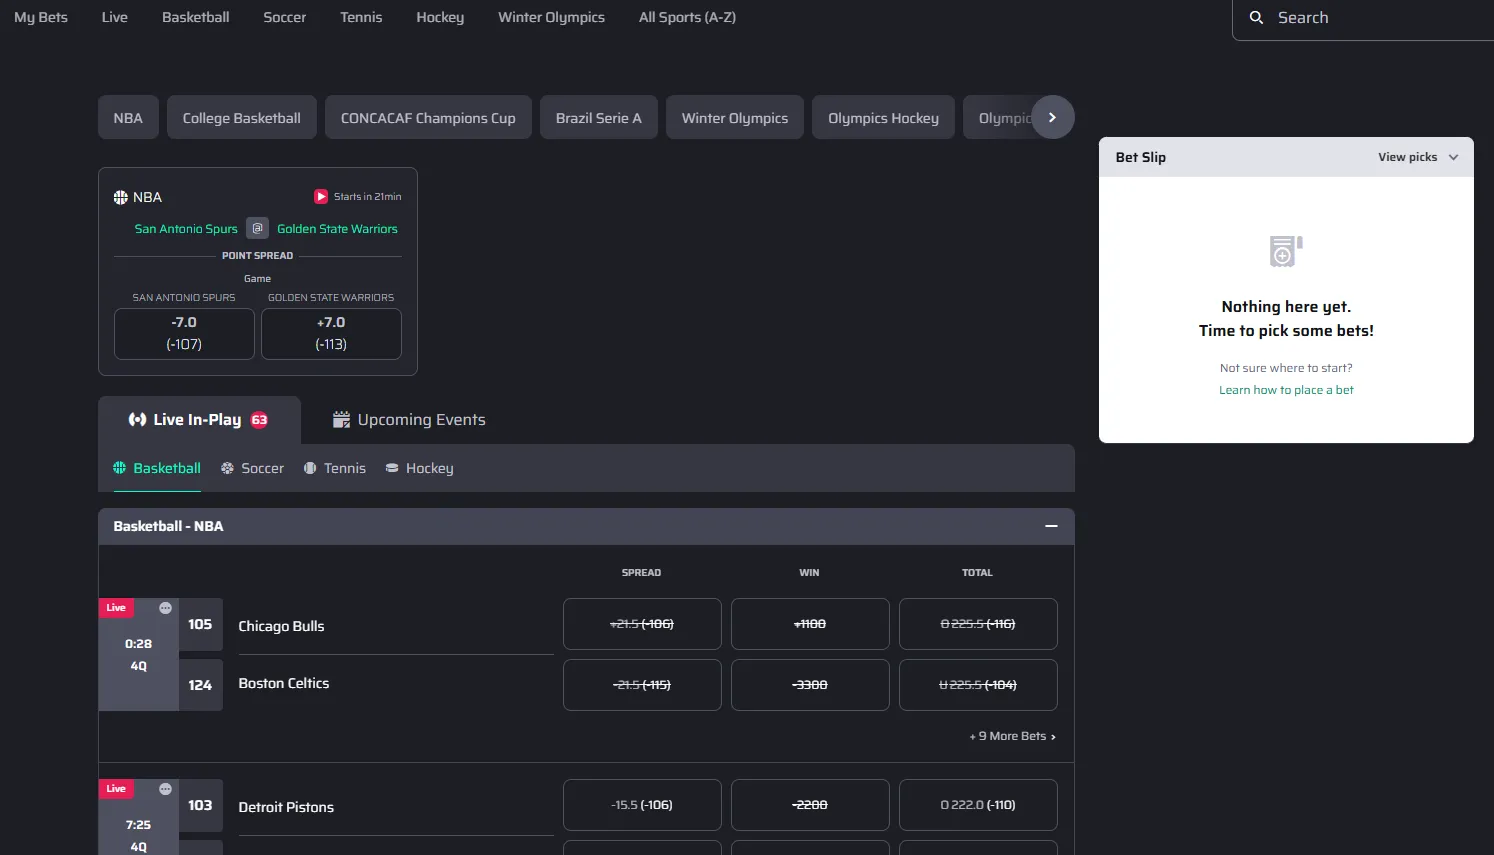The height and width of the screenshot is (855, 1494).
Task: Collapse the Basketball - NBA section
Action: (x=1051, y=526)
